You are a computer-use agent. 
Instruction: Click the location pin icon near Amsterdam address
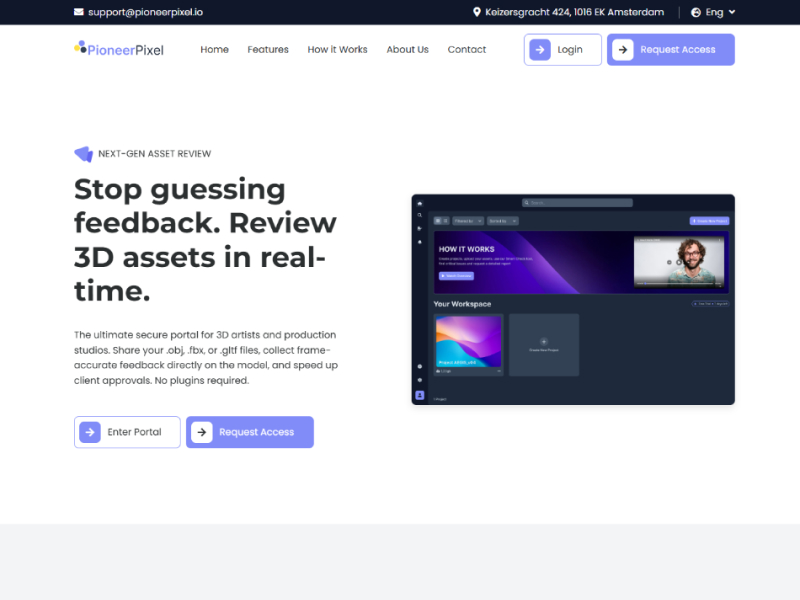coord(477,12)
